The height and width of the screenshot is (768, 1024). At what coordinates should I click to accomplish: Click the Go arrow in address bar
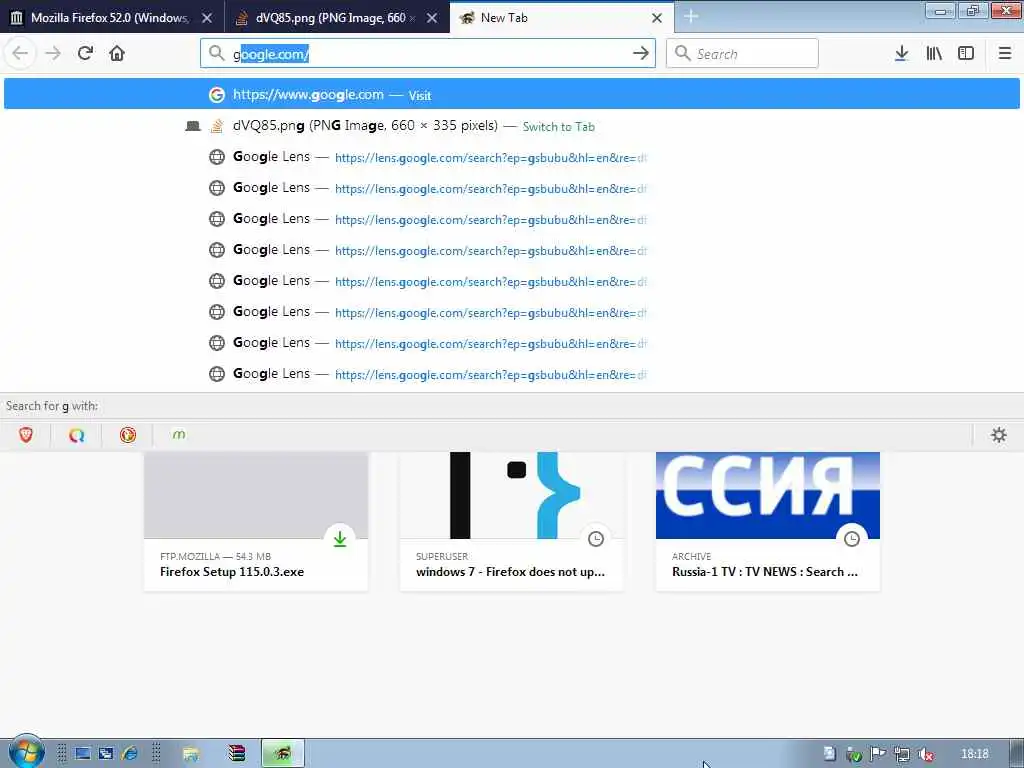(x=641, y=53)
